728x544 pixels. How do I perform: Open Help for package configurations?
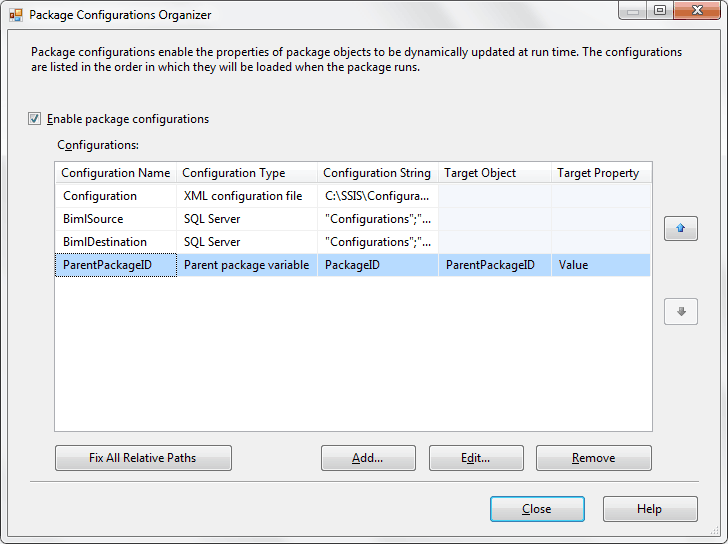click(x=649, y=509)
